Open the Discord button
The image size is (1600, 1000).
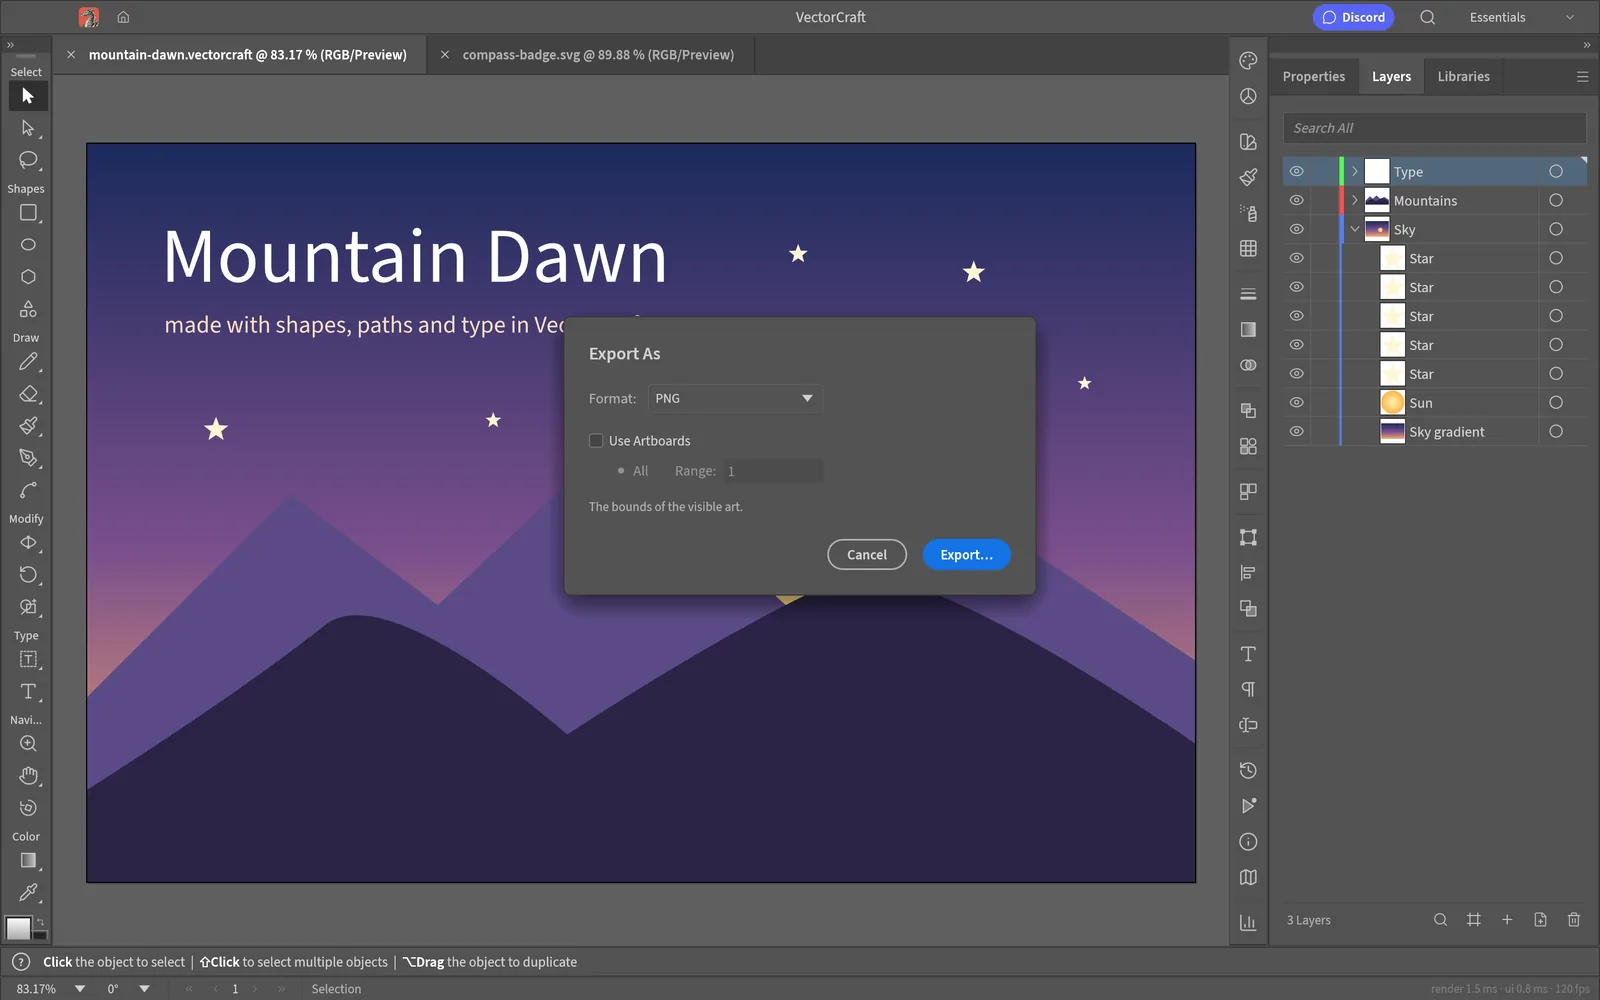(1353, 17)
